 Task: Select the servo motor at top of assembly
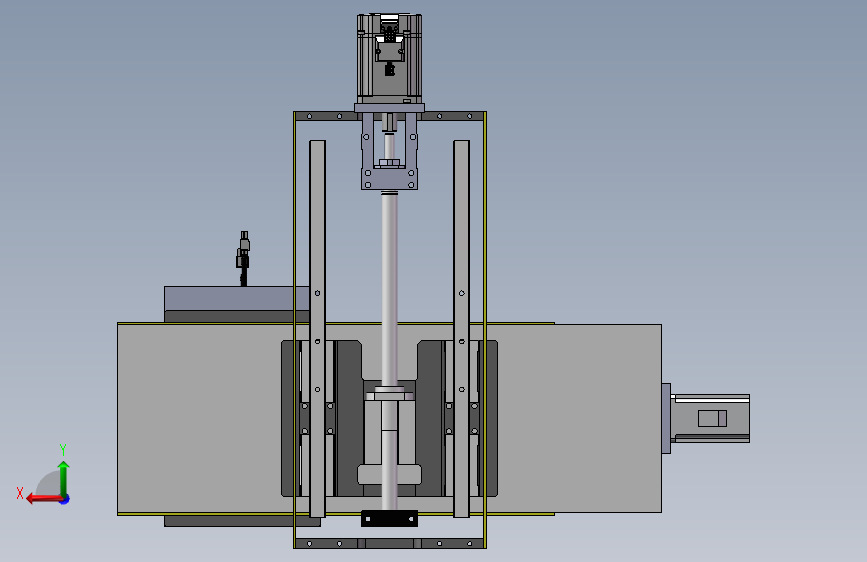click(x=389, y=59)
